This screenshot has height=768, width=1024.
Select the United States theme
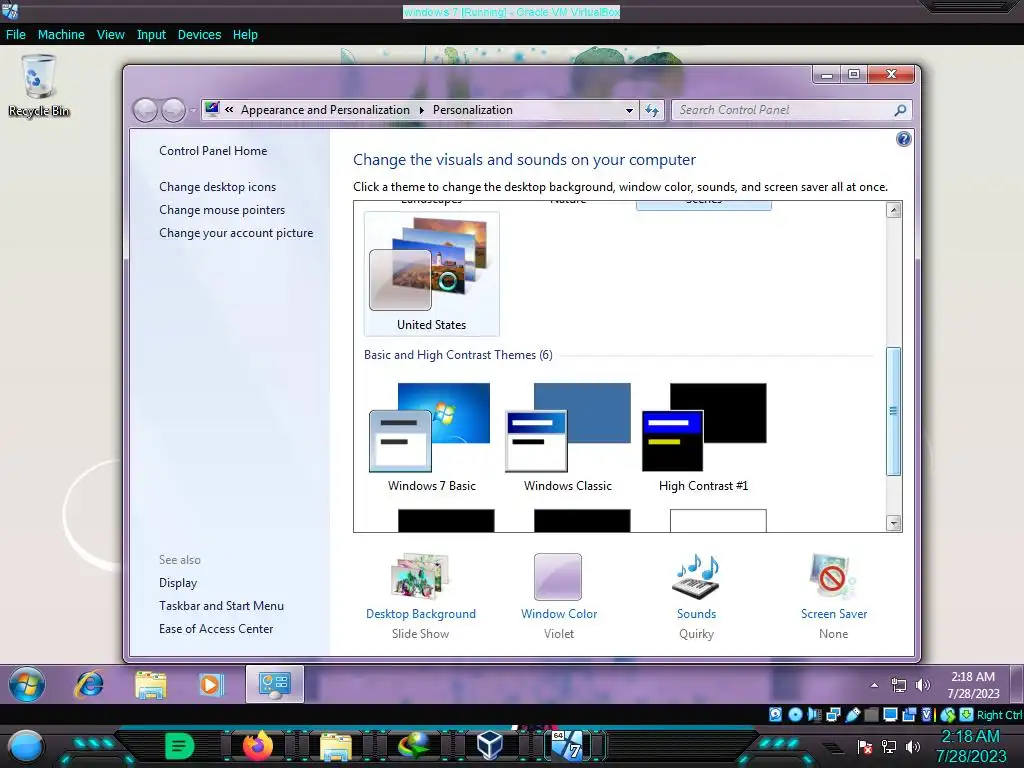click(x=432, y=274)
